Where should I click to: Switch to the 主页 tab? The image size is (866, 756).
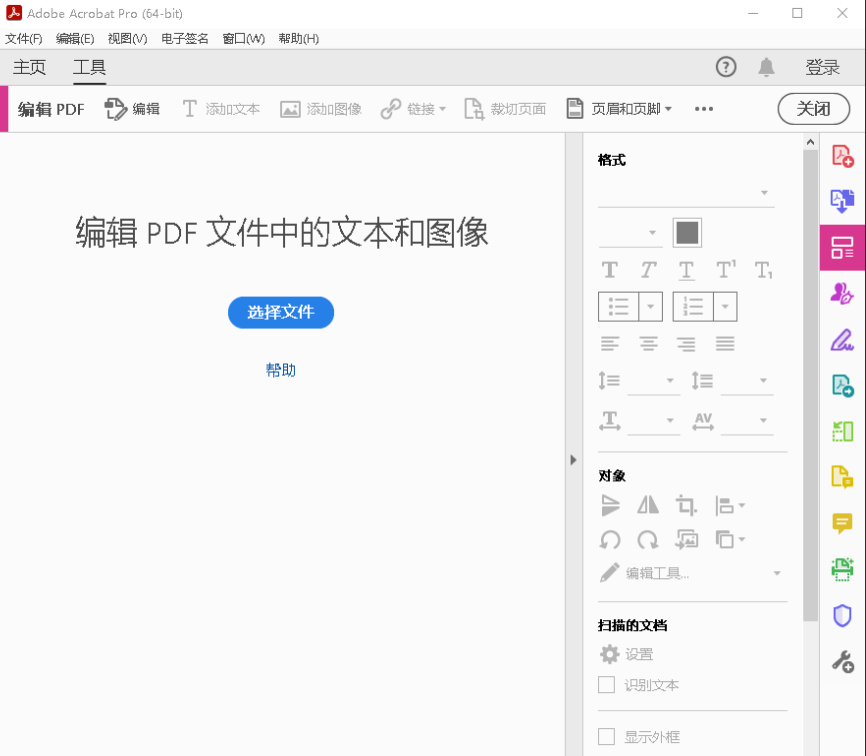point(29,67)
